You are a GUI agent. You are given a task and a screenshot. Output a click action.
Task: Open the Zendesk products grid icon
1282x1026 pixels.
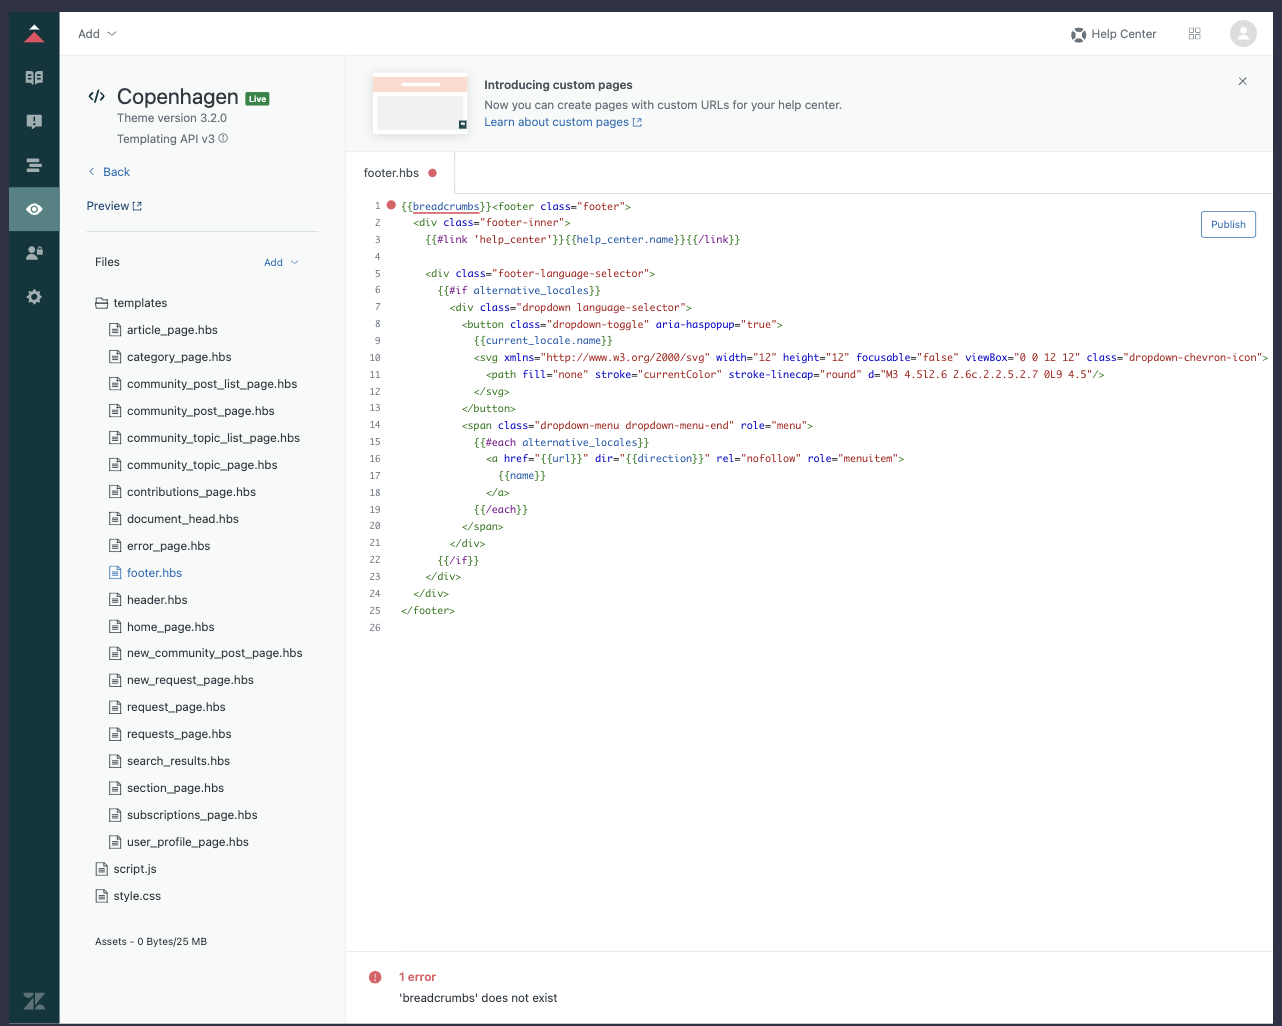(x=1194, y=34)
